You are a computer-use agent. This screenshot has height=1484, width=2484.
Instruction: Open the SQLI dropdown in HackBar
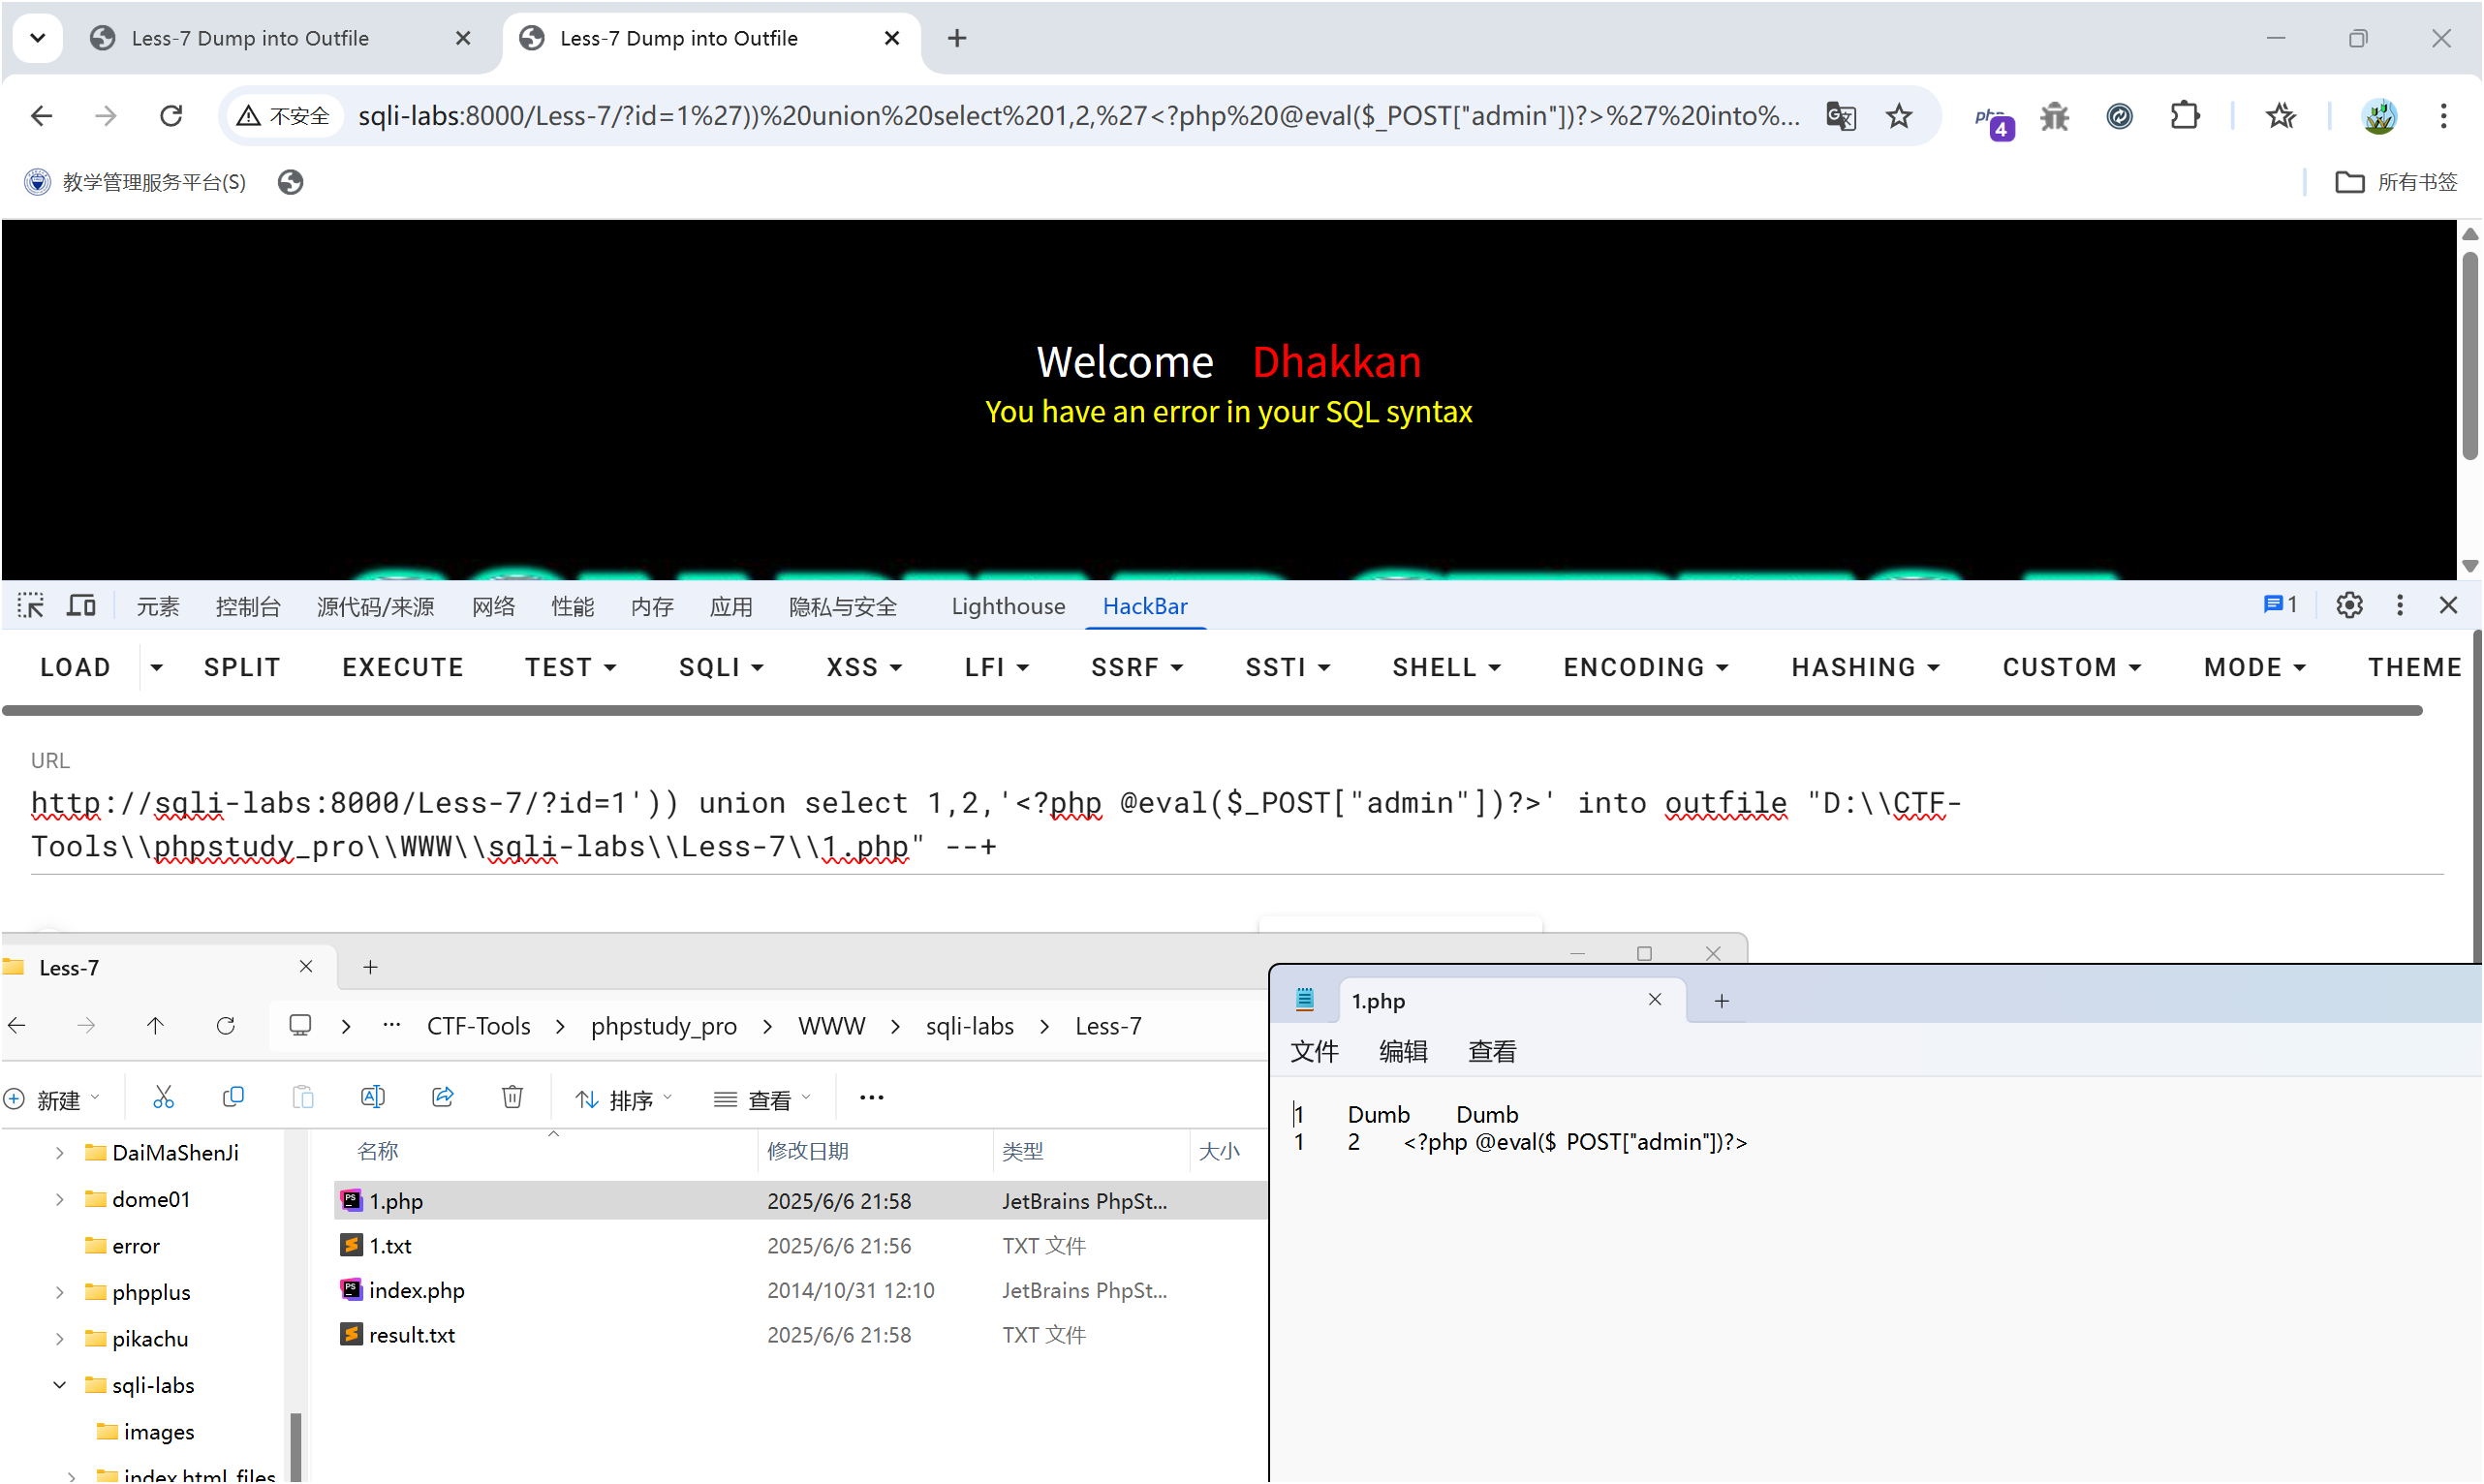pos(720,668)
